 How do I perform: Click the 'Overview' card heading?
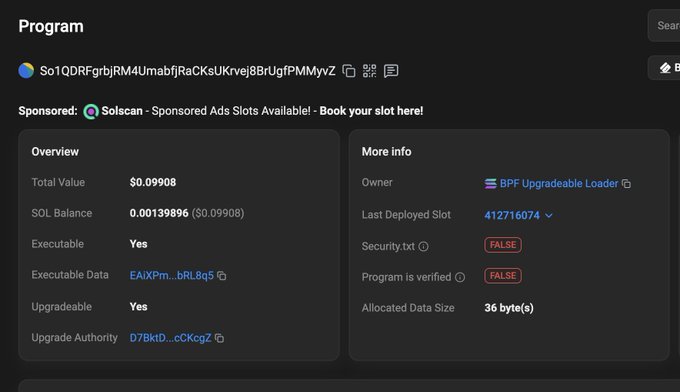[x=55, y=152]
